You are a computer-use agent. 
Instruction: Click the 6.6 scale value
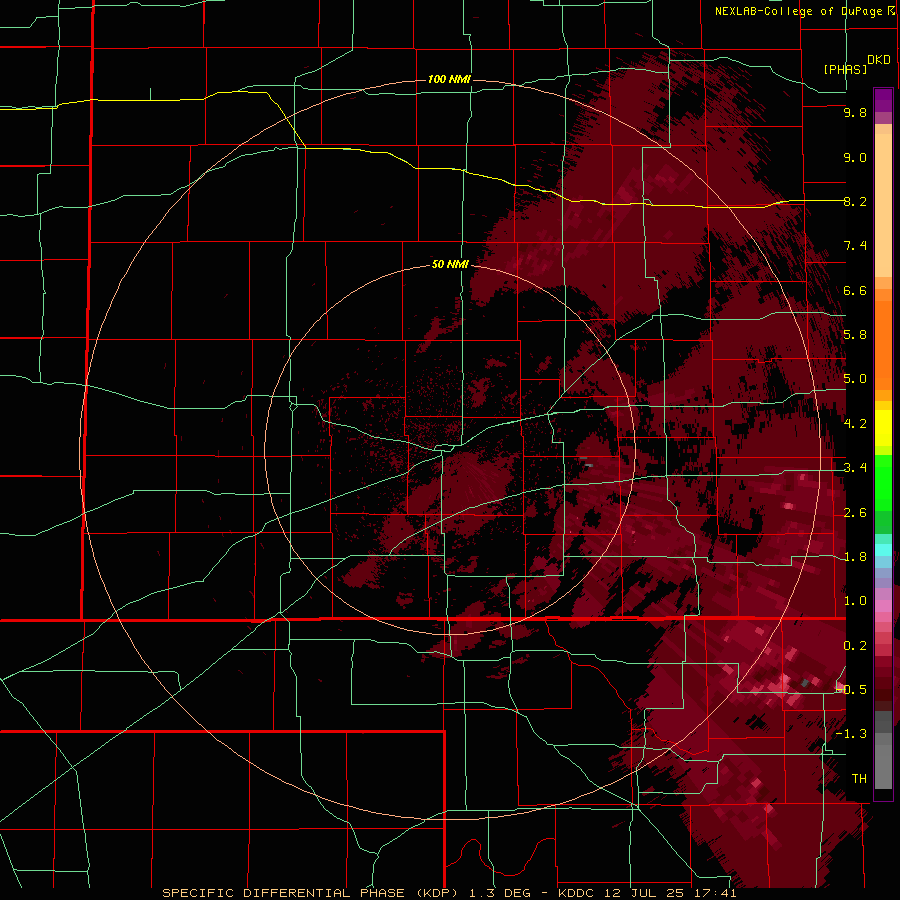(x=855, y=290)
